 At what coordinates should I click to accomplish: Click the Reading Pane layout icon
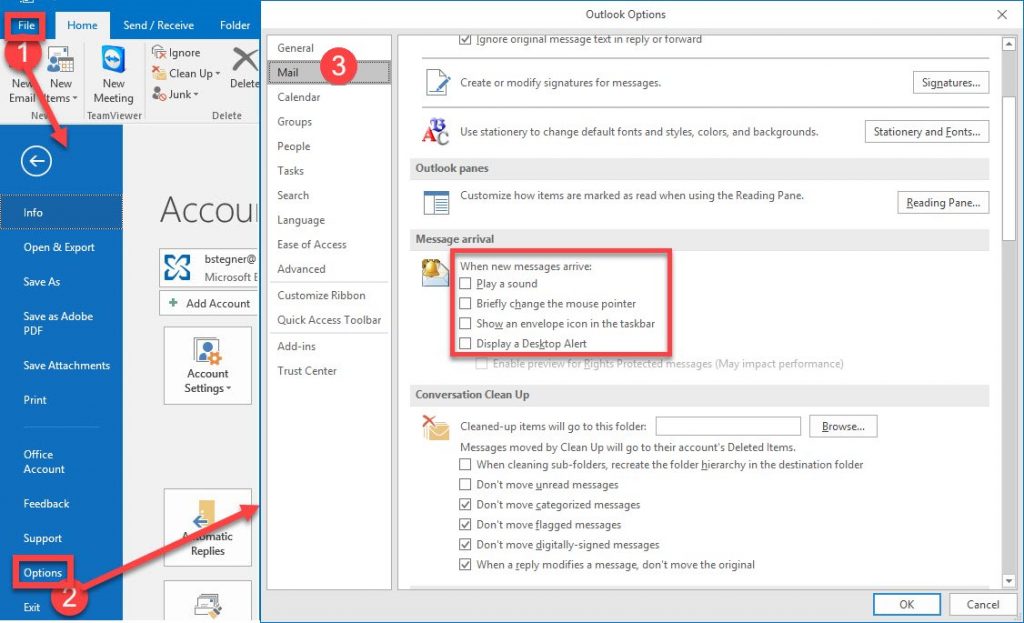tap(436, 202)
